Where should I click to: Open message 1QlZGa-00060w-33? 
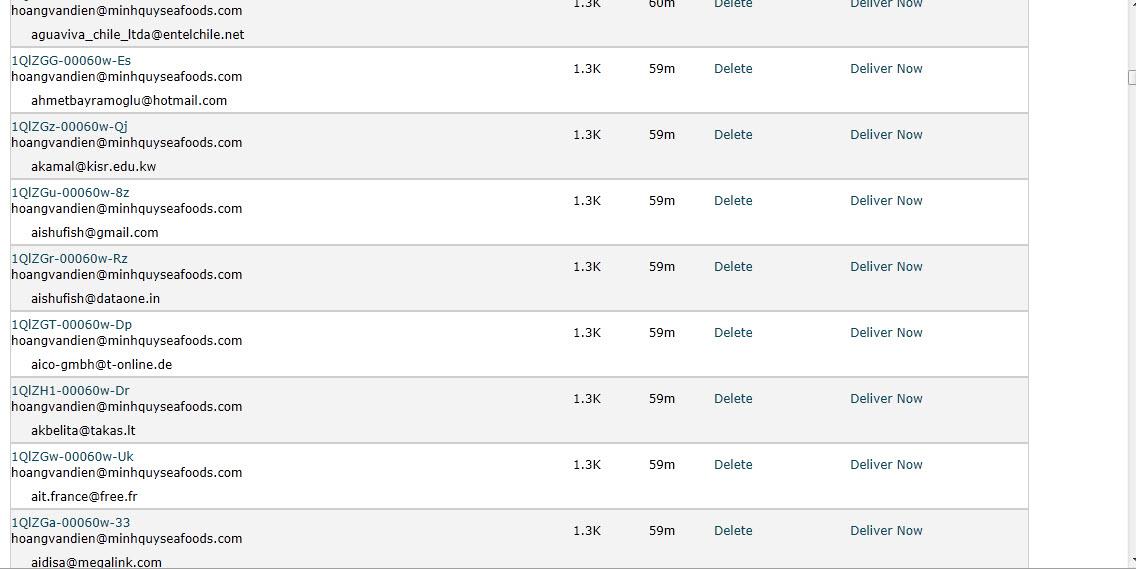pyautogui.click(x=71, y=522)
